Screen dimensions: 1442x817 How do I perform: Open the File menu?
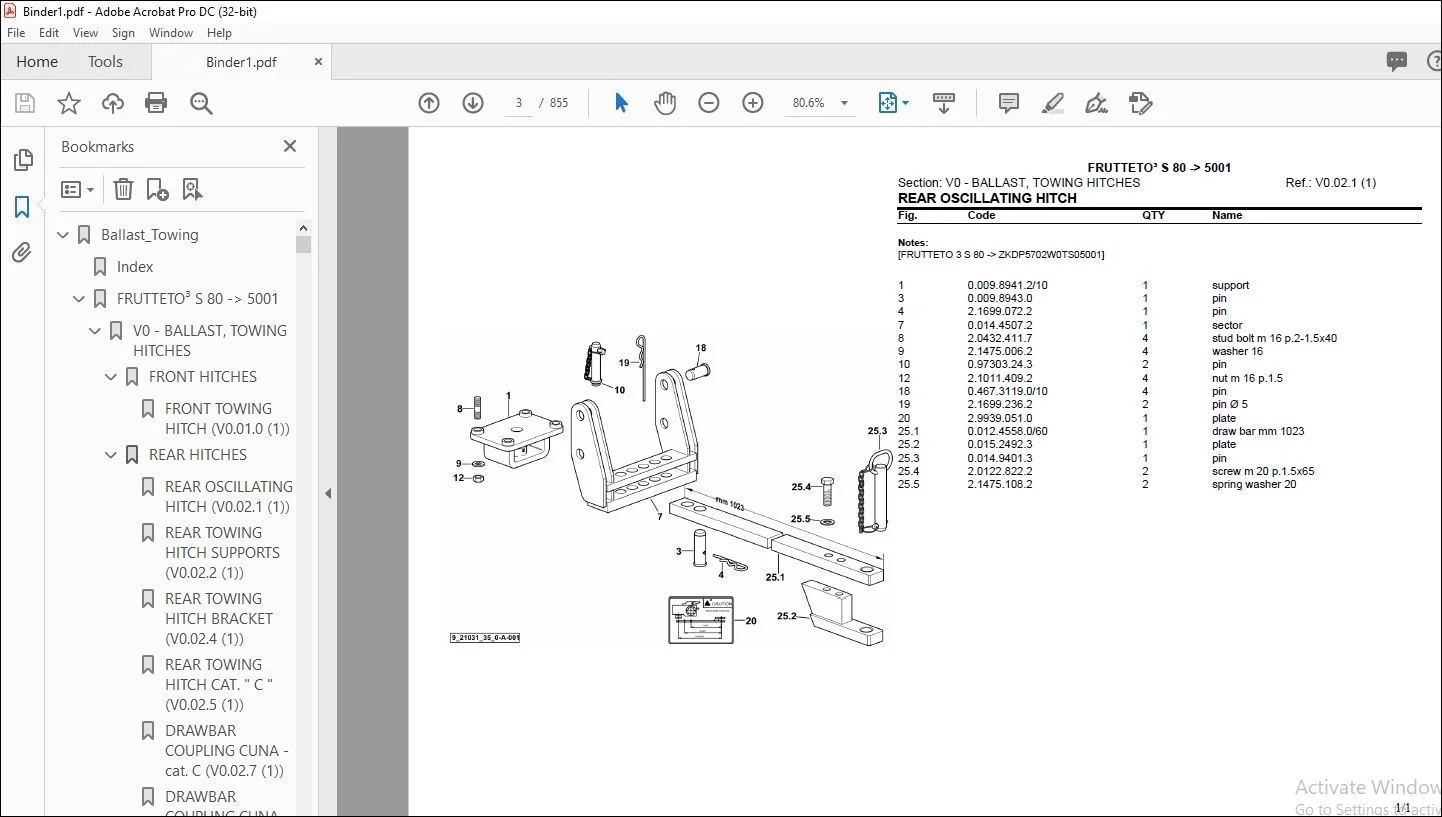click(16, 33)
